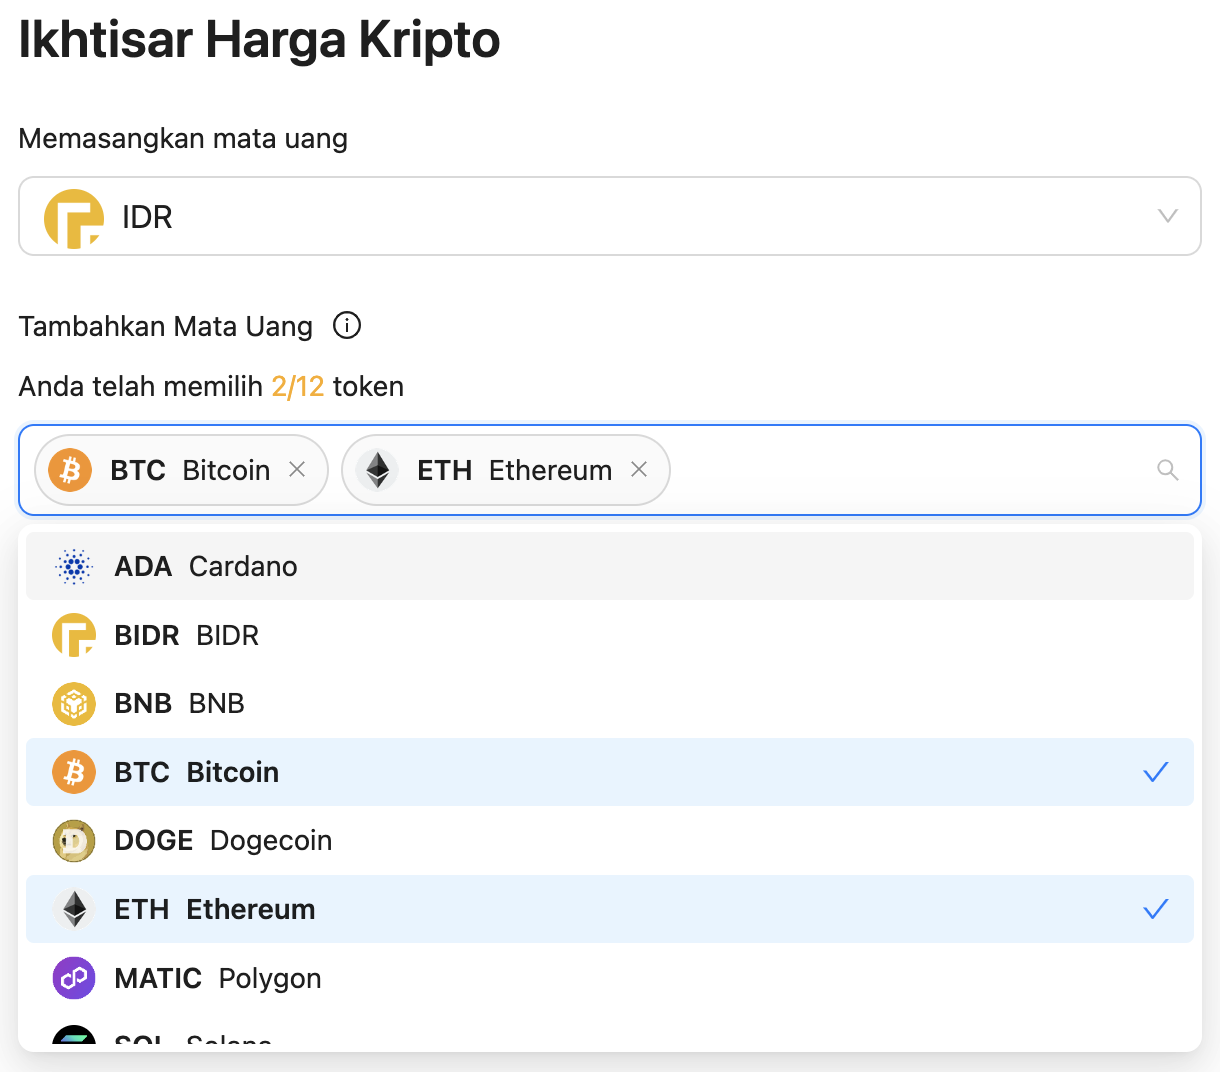This screenshot has width=1220, height=1072.
Task: Open the IDR pairing currency dropdown
Action: click(610, 216)
